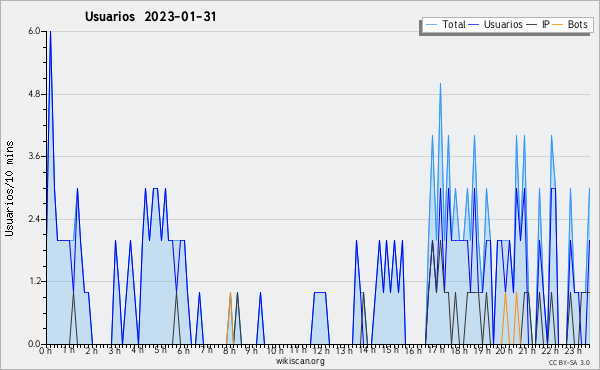Image resolution: width=600 pixels, height=370 pixels.
Task: Click the light blue Total legend line
Action: (432, 25)
